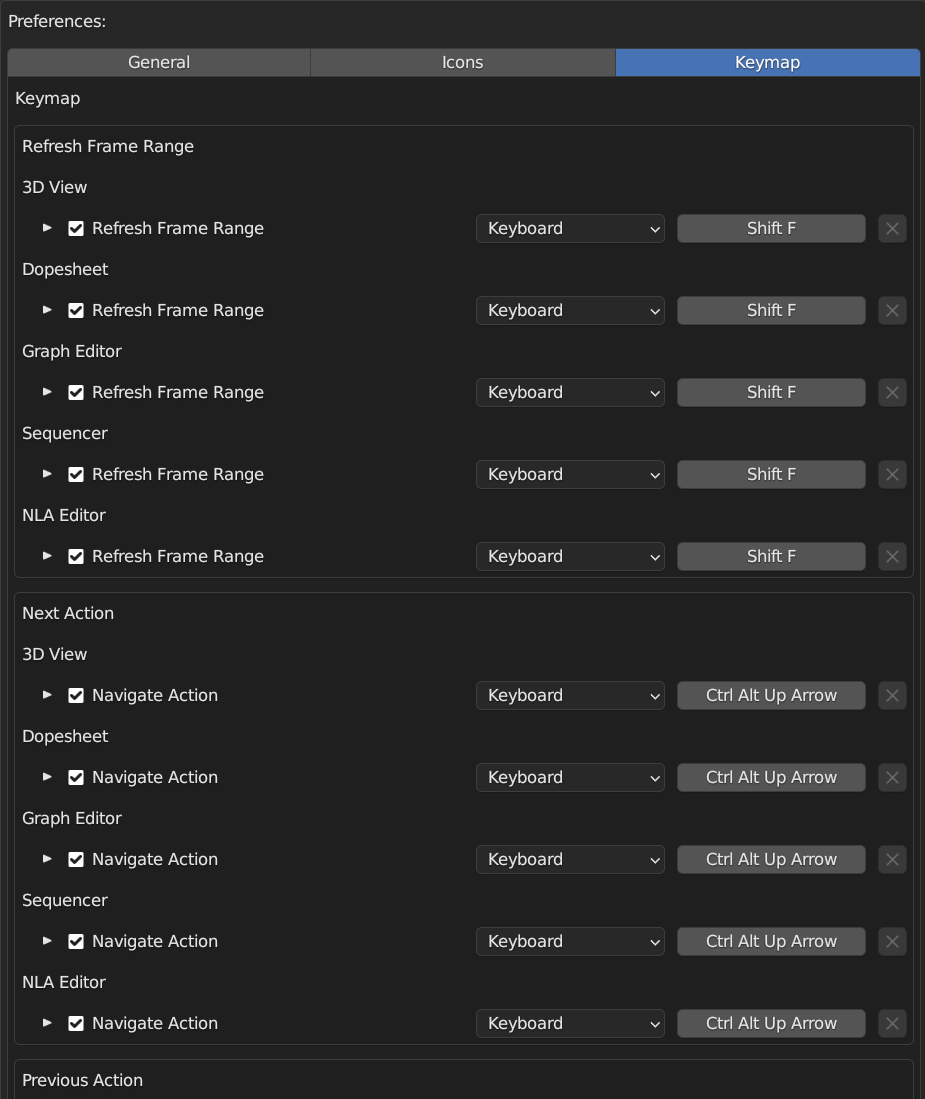Remove Graph Editor Refresh Frame Range keymap item

pyautogui.click(x=892, y=393)
